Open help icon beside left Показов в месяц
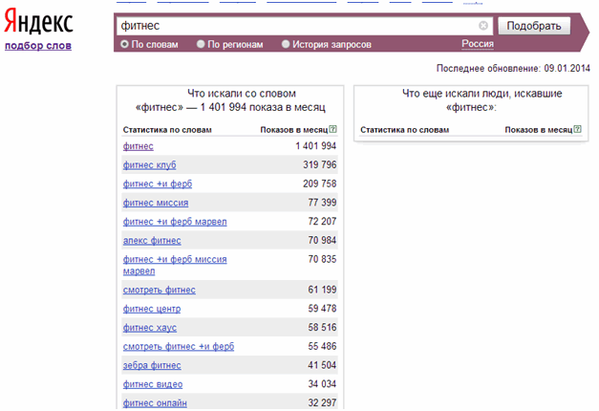This screenshot has height=411, width=599. click(x=333, y=129)
